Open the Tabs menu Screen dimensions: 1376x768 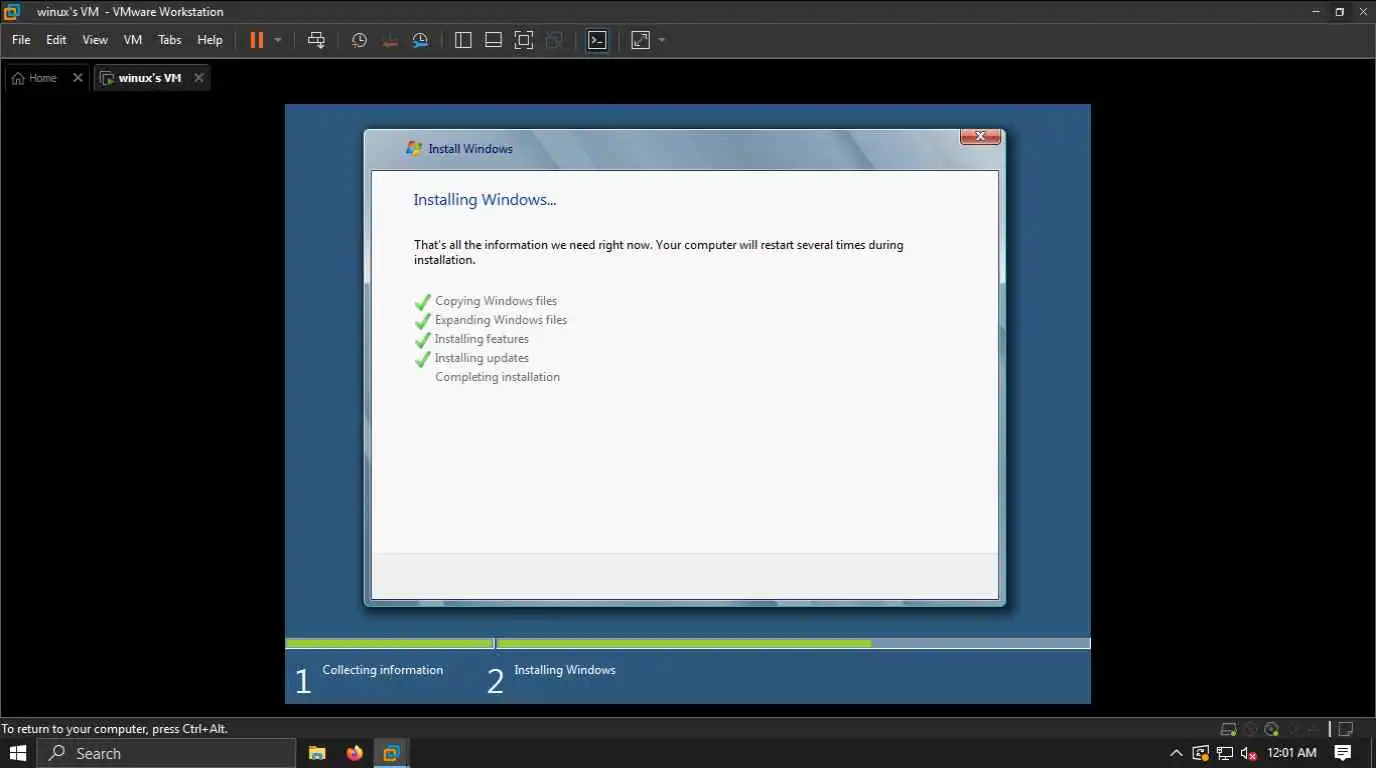170,40
